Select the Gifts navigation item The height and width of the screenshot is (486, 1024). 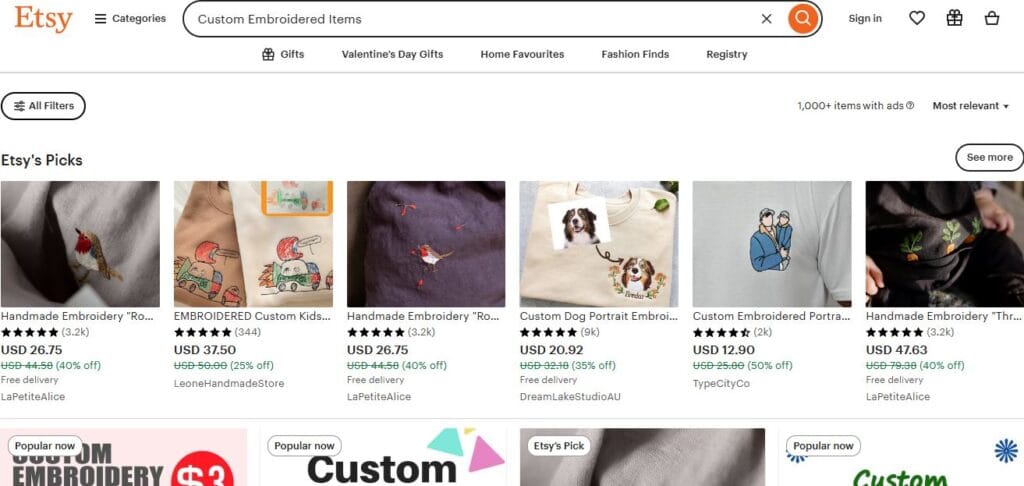click(283, 54)
